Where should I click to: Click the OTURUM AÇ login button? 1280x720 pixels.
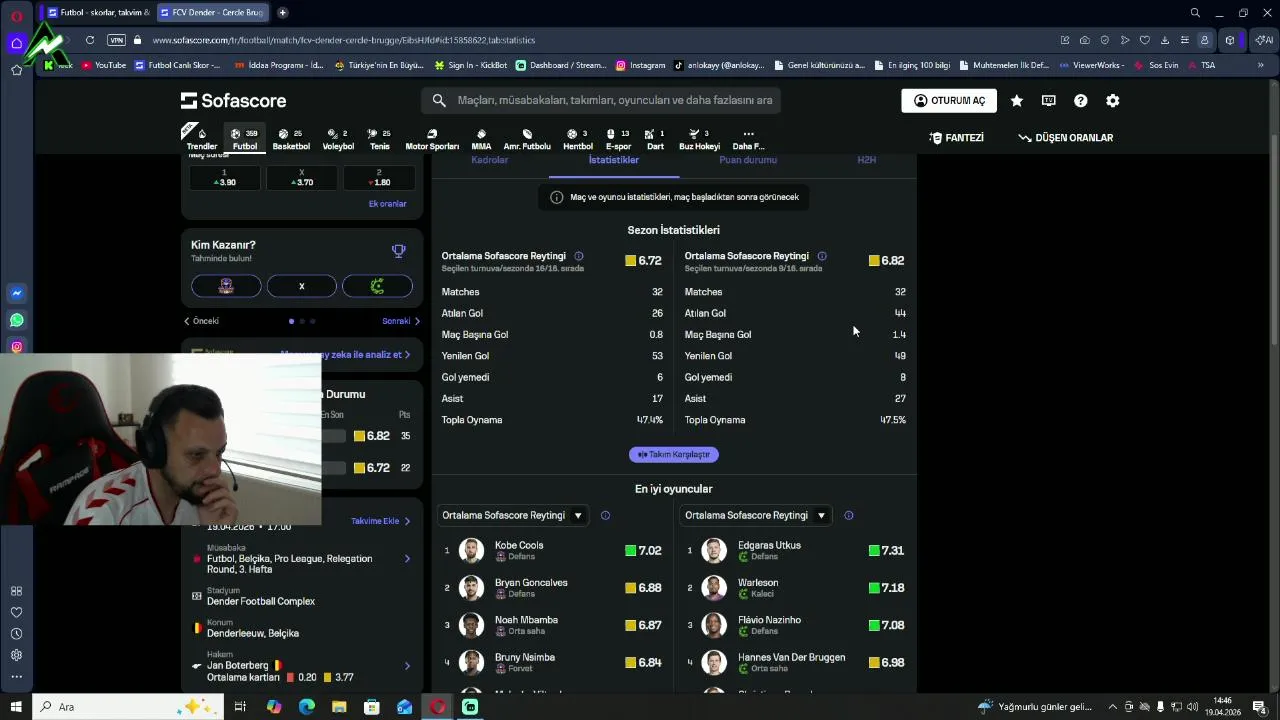tap(949, 101)
